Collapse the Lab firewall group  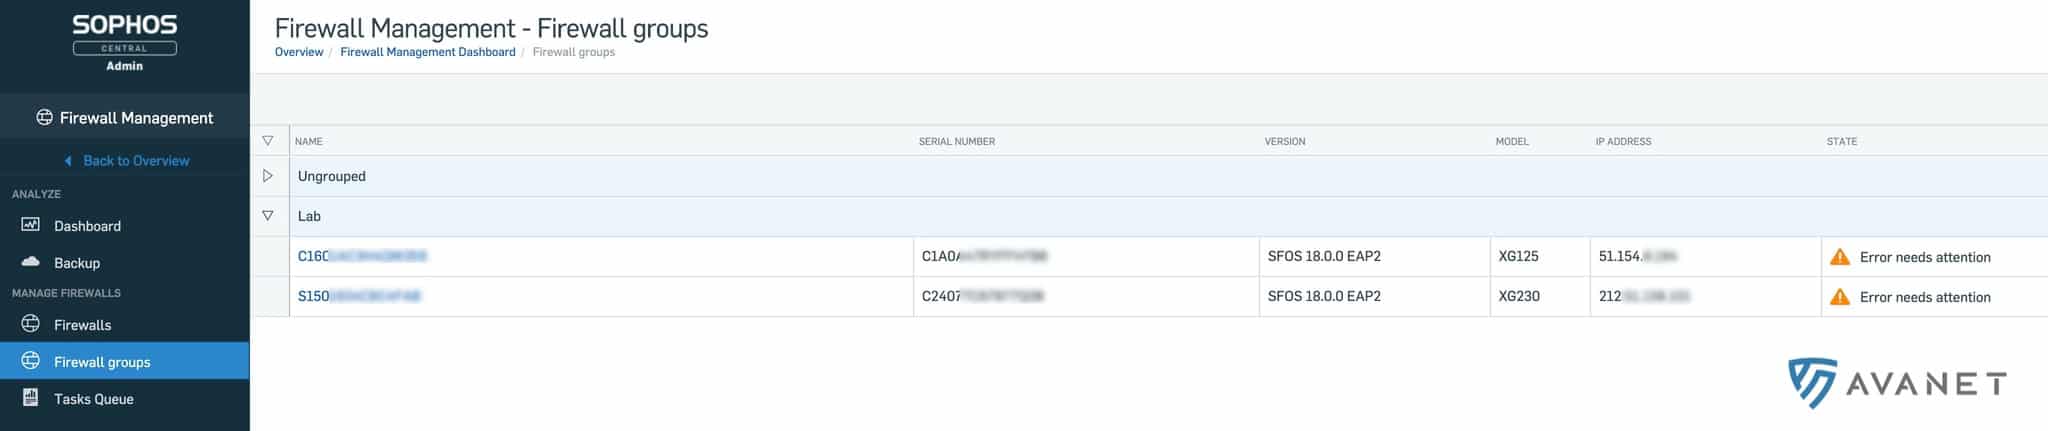[x=267, y=216]
